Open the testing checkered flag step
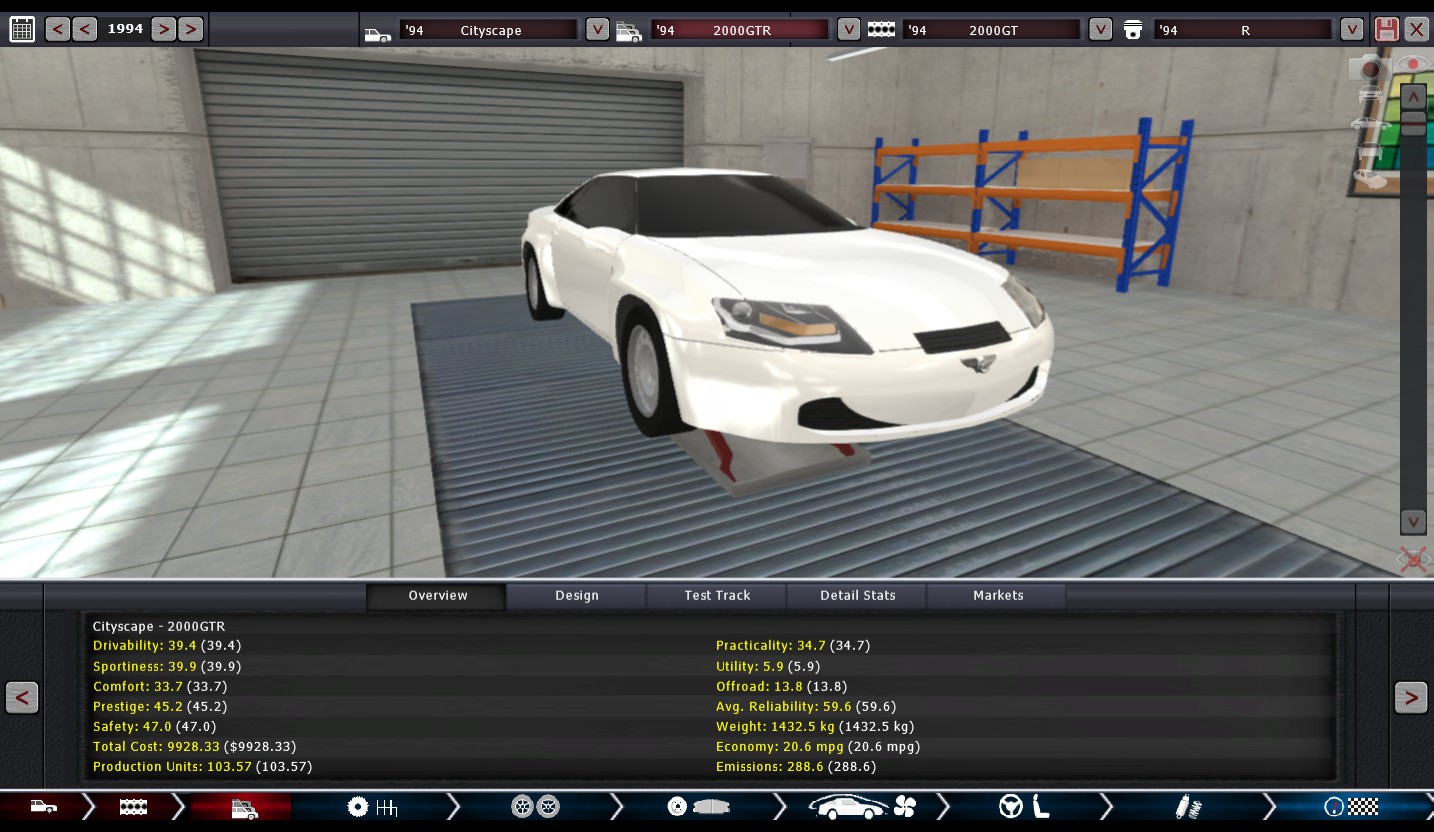Screen dimensions: 1434x832 pos(1352,807)
